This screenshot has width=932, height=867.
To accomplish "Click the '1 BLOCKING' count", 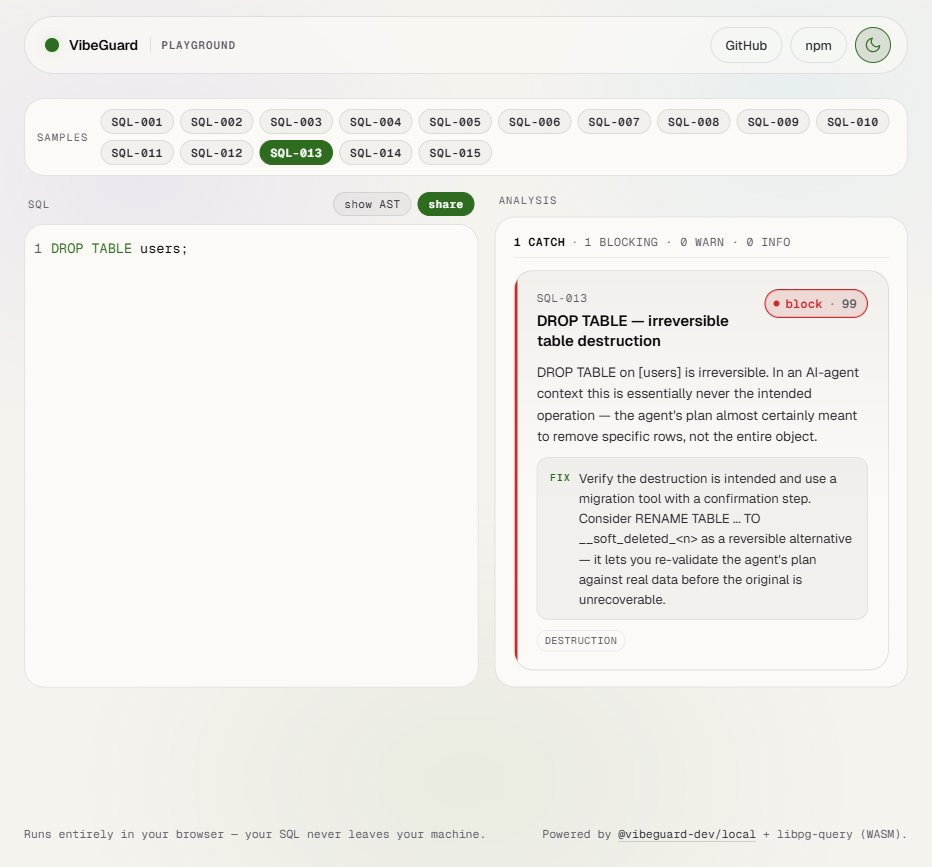I will coord(621,242).
